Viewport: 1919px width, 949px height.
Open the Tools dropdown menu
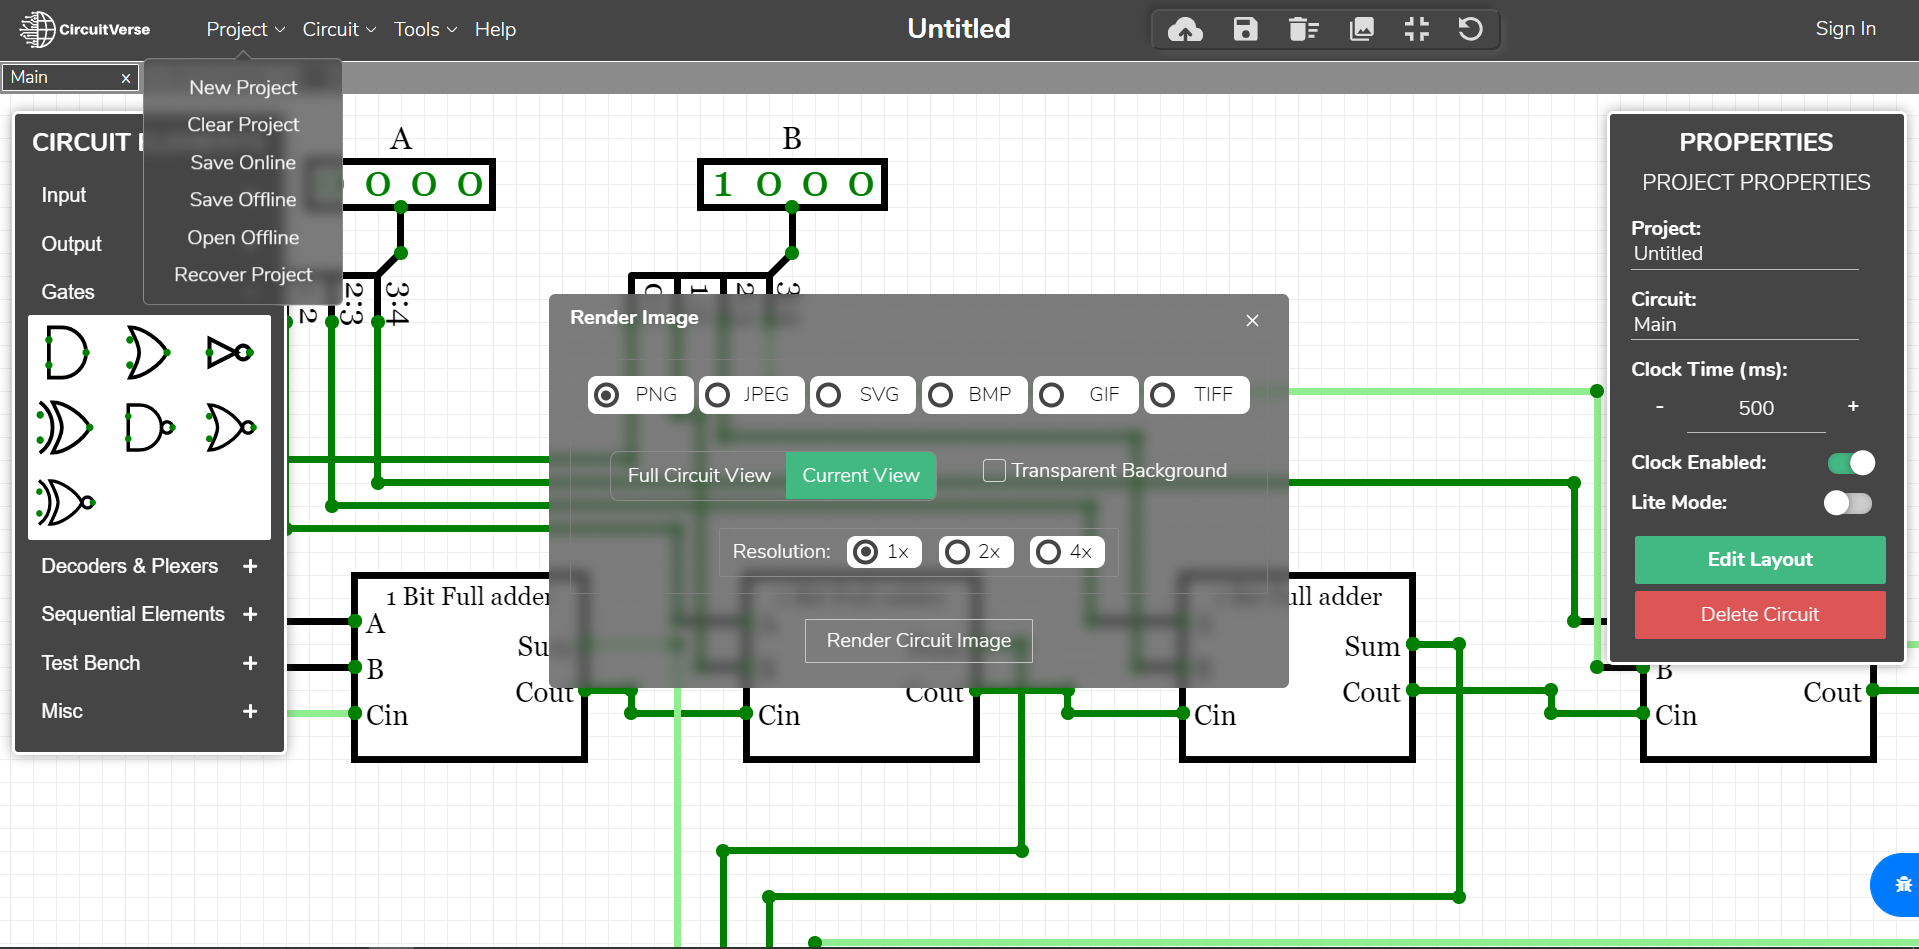(425, 30)
